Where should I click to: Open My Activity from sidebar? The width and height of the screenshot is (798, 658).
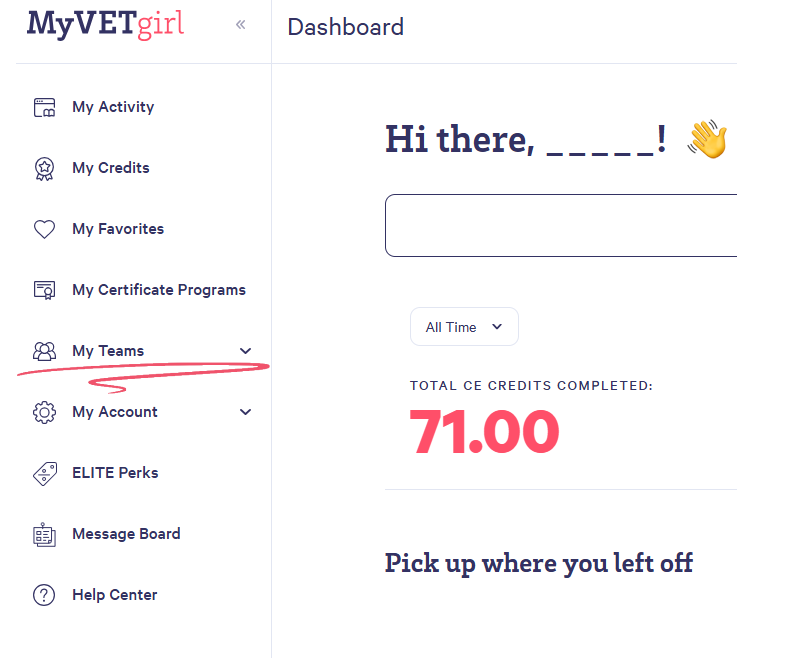pos(113,107)
